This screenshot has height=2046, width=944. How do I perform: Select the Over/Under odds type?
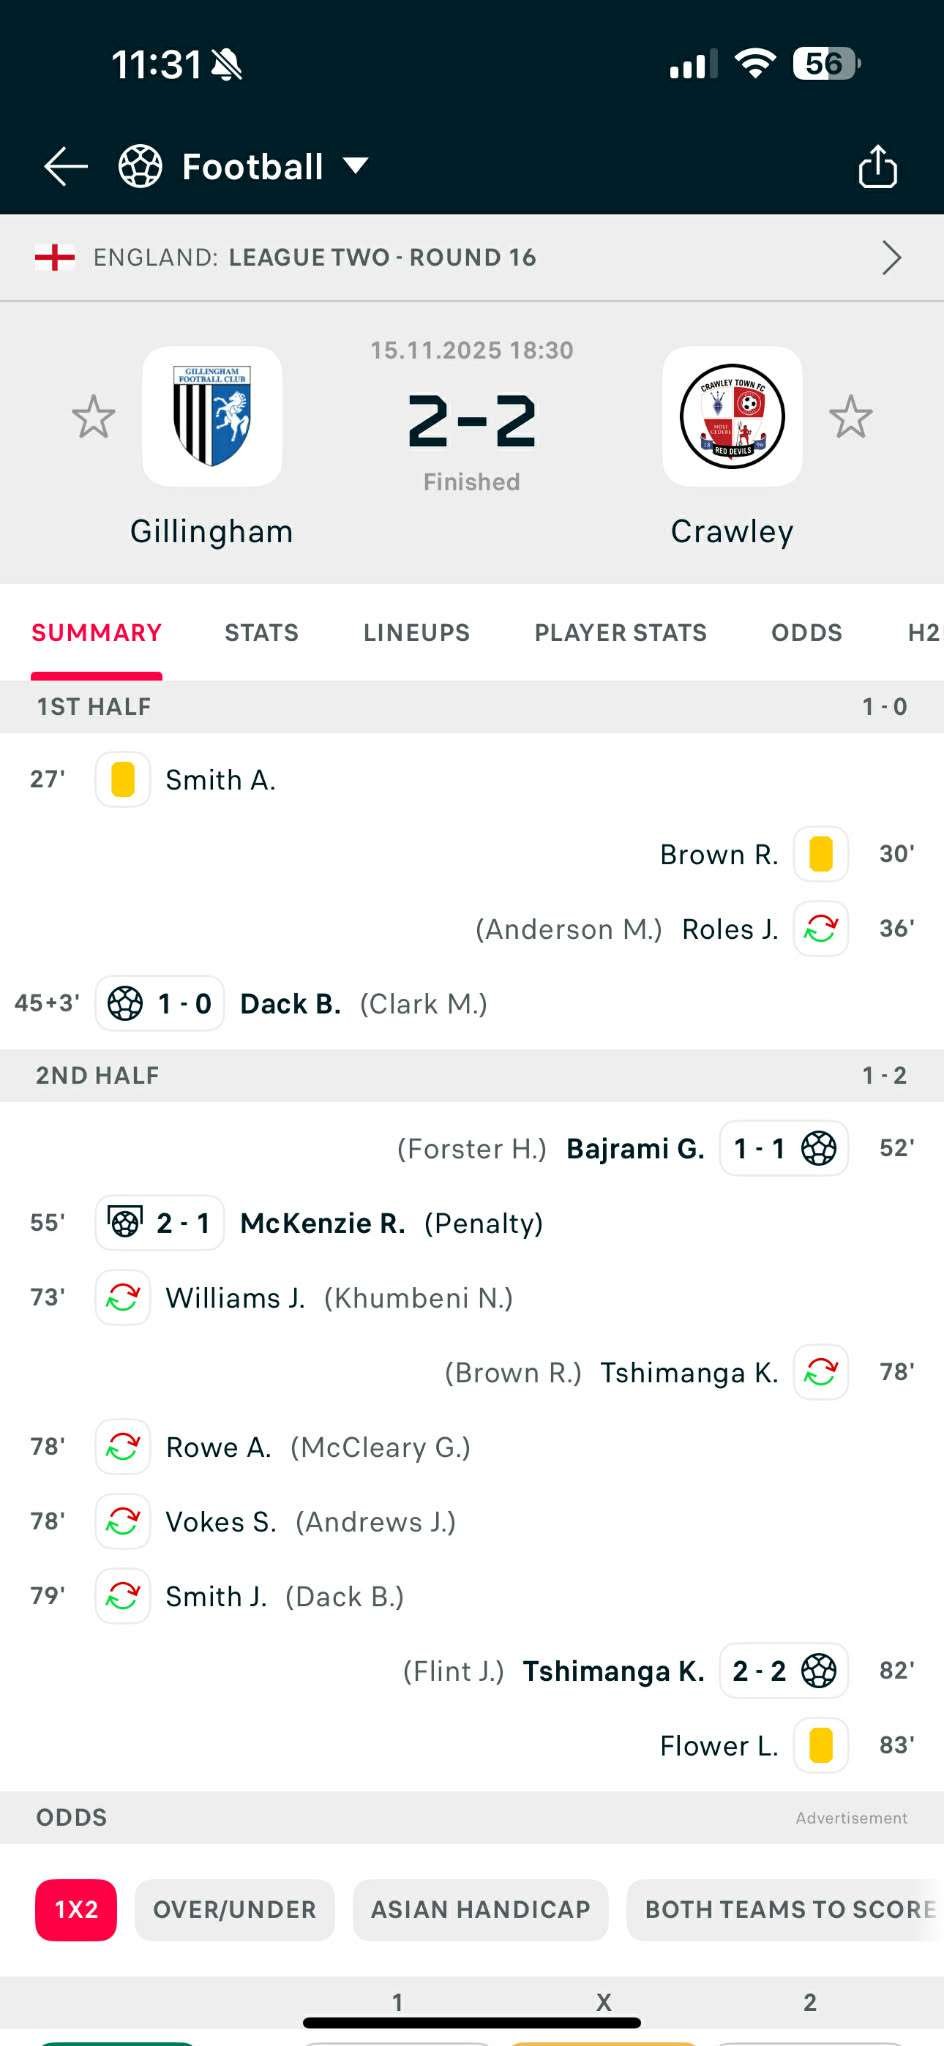(234, 1909)
